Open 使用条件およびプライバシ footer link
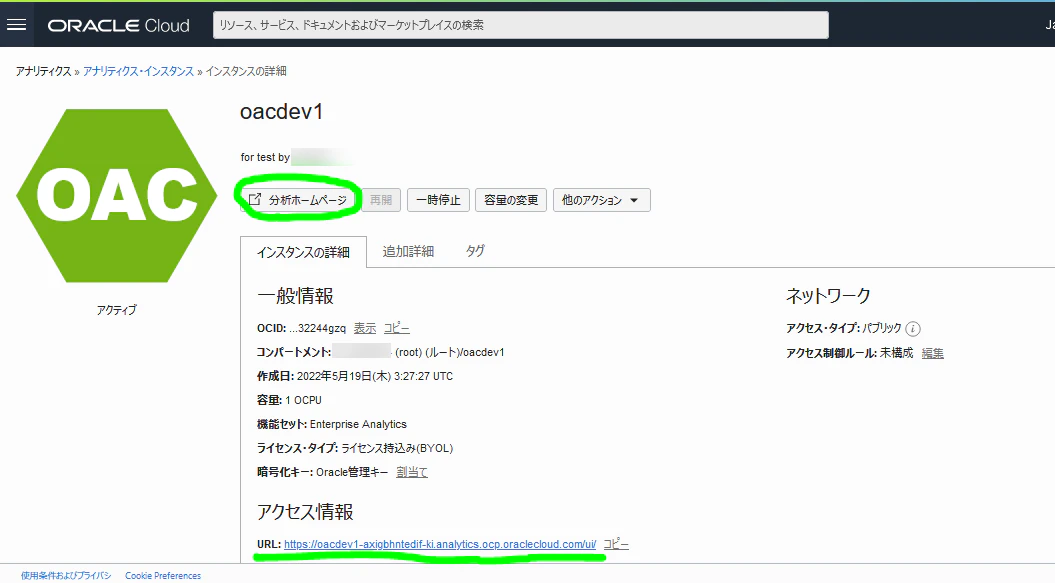The image size is (1055, 583). [x=66, y=576]
